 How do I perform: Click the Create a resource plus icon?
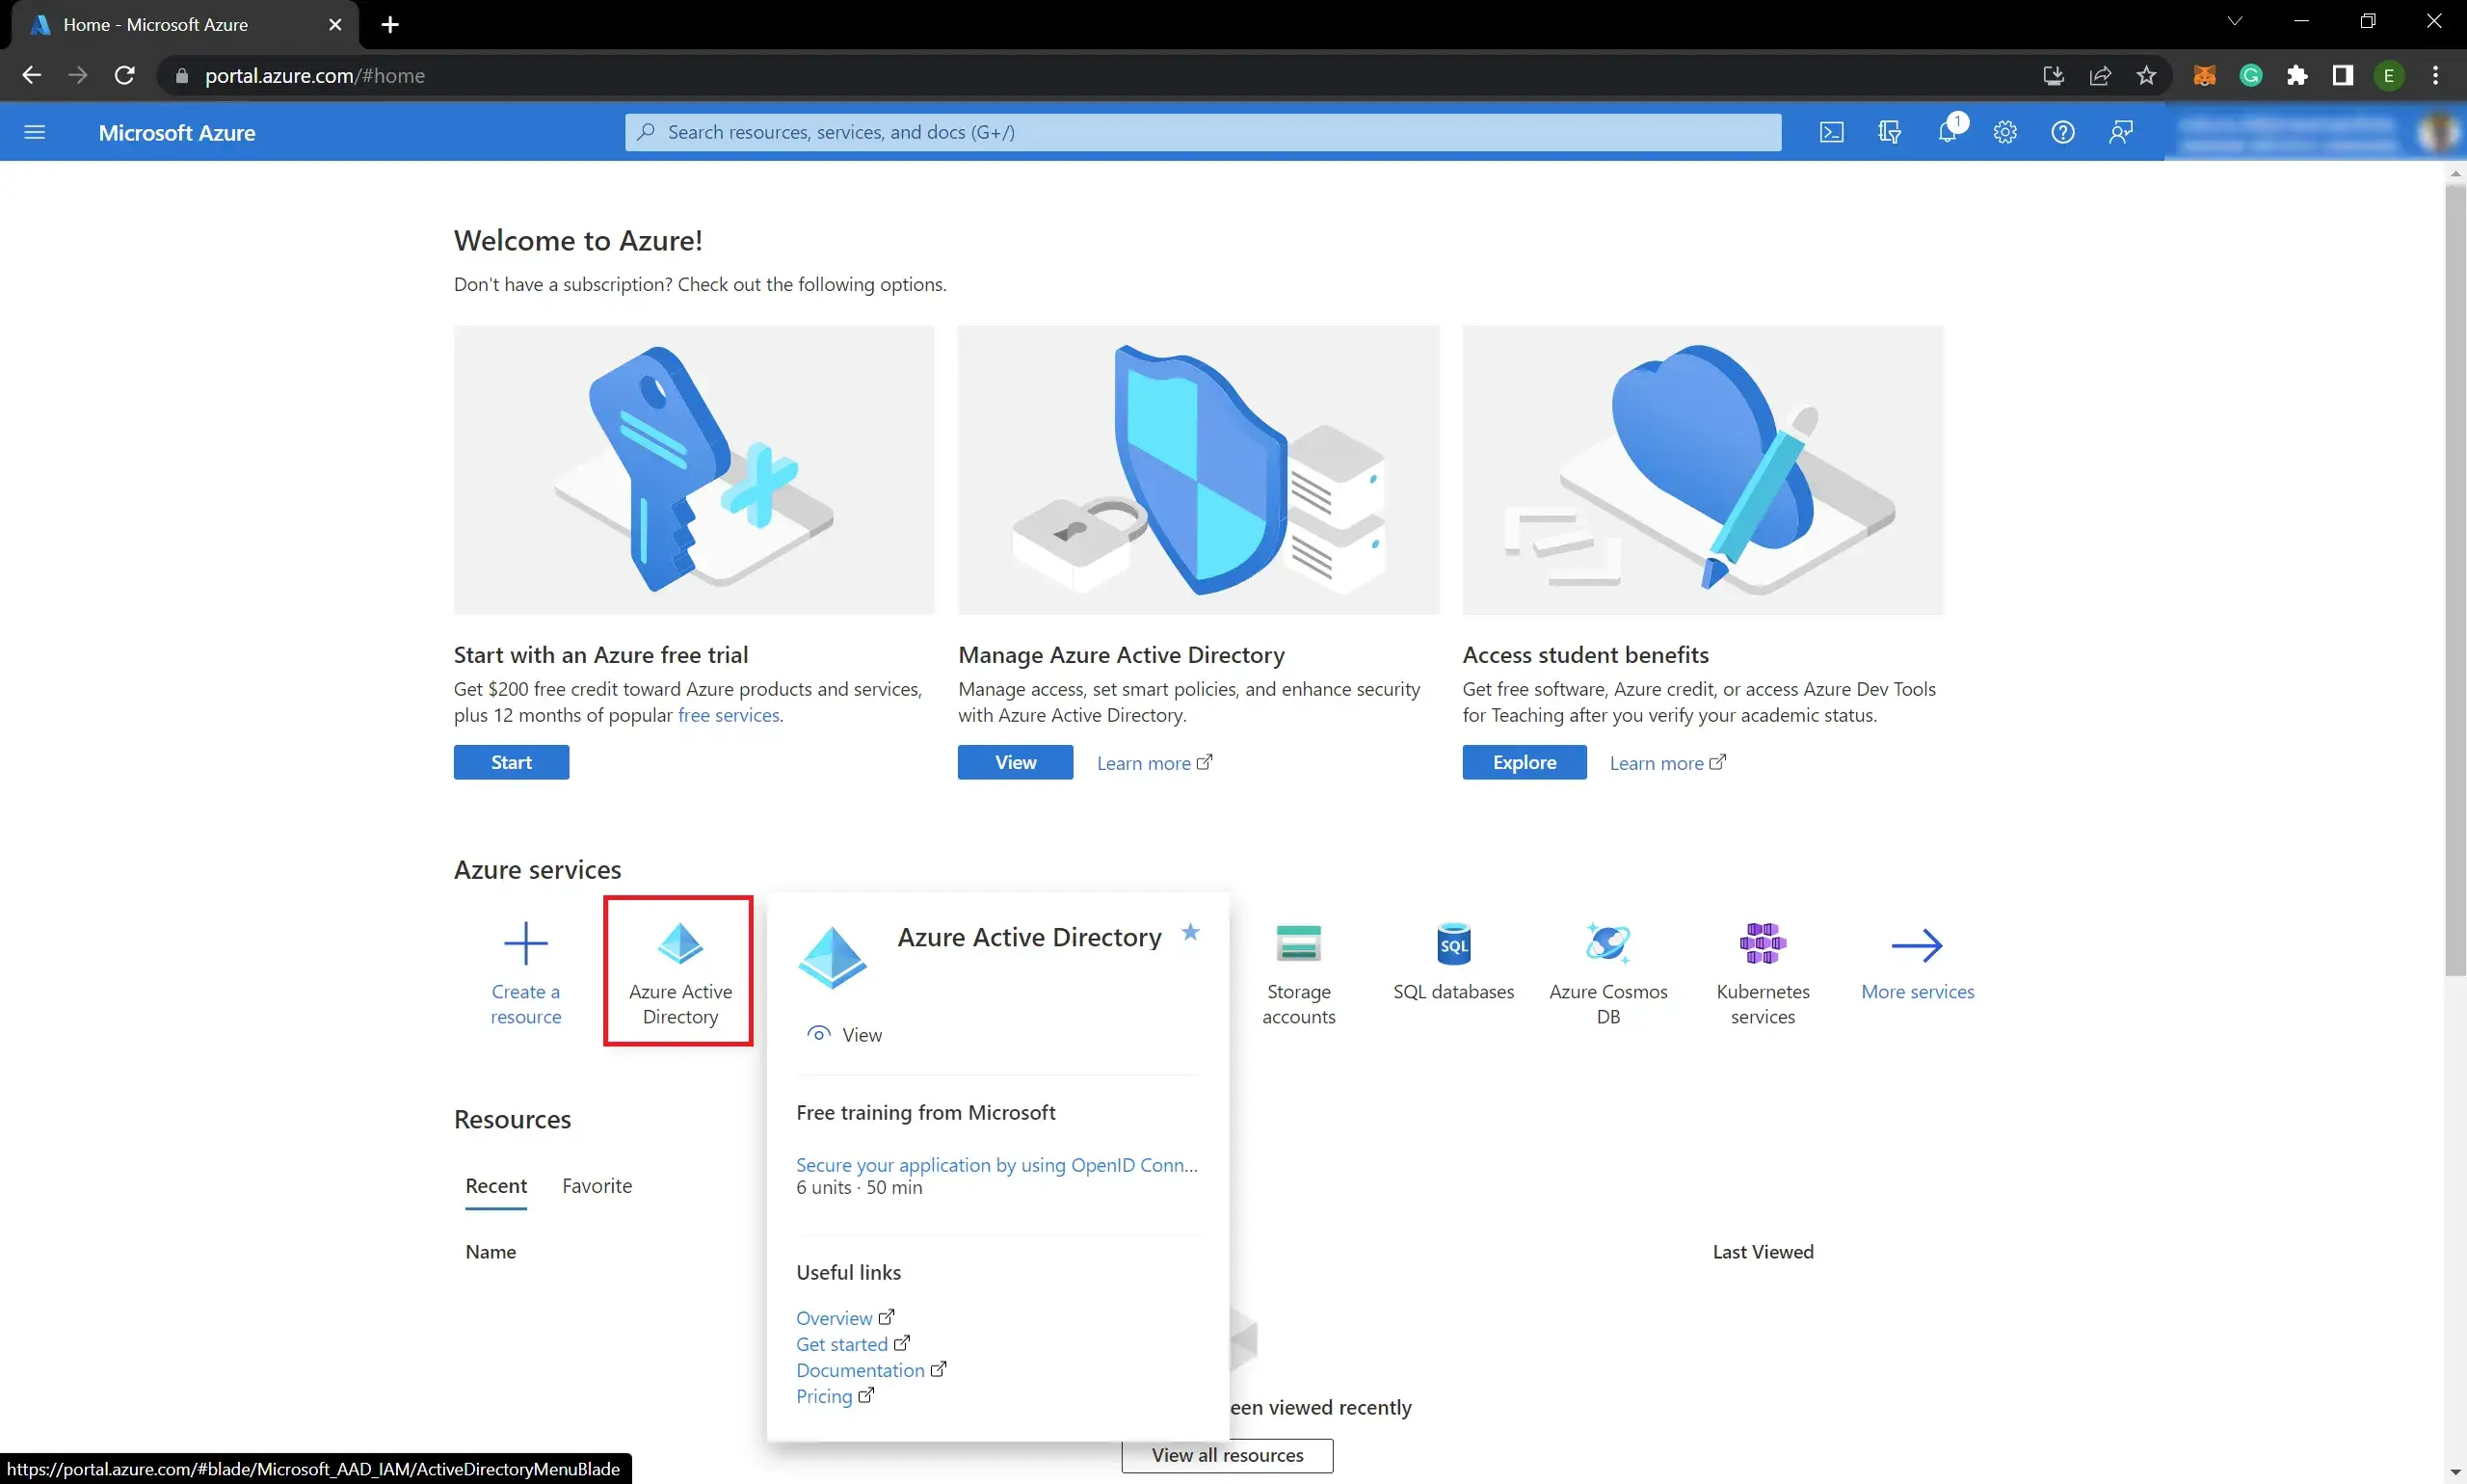click(x=526, y=944)
